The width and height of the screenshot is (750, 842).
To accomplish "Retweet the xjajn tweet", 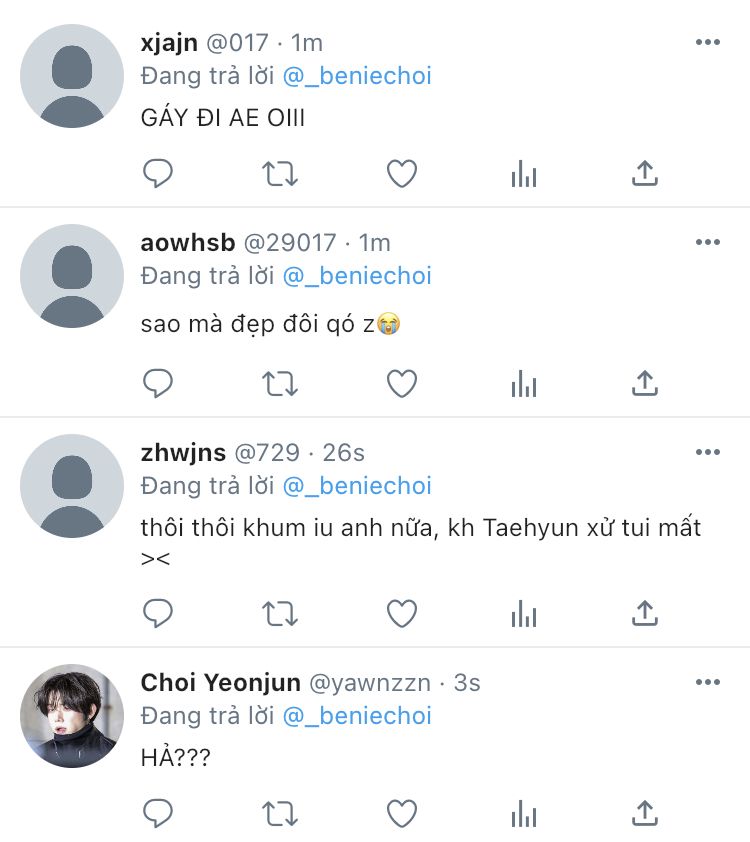I will [x=280, y=174].
